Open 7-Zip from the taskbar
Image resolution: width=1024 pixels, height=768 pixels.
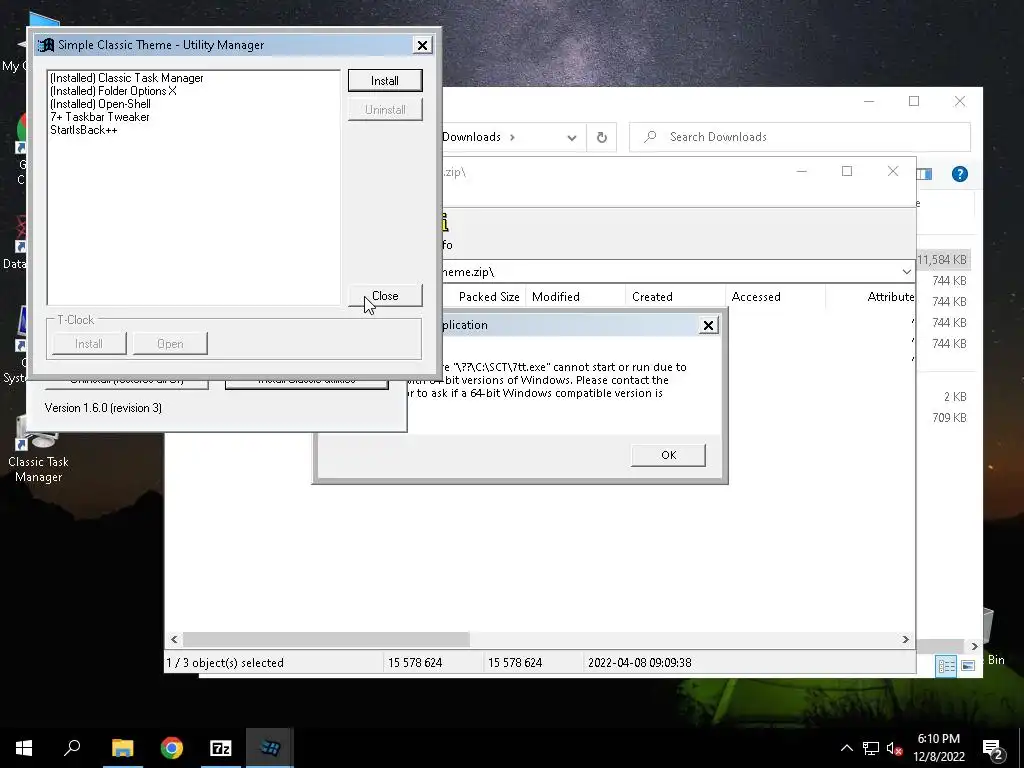pos(221,748)
